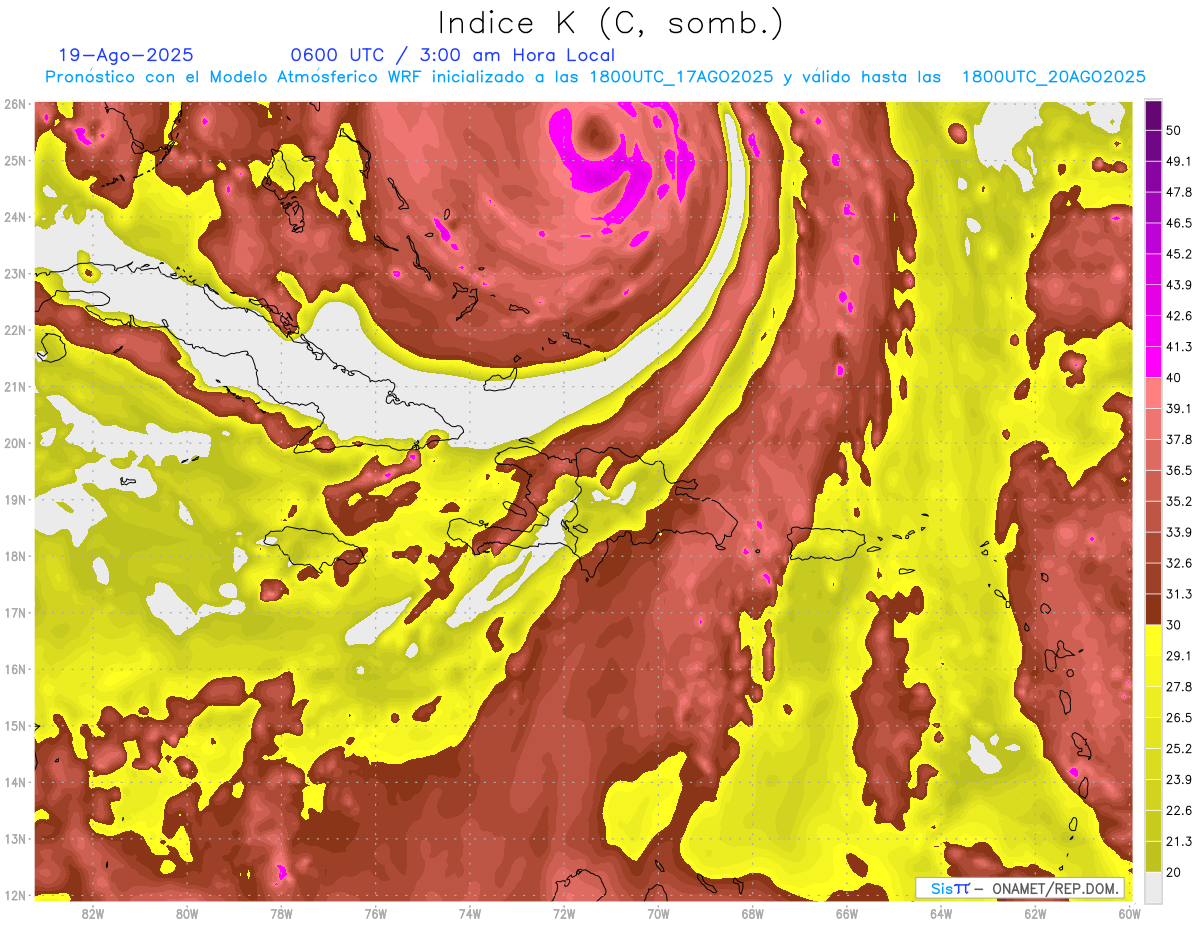Image resolution: width=1200 pixels, height=927 pixels.
Task: Click the '66W' longitude axis label
Action: tap(846, 913)
